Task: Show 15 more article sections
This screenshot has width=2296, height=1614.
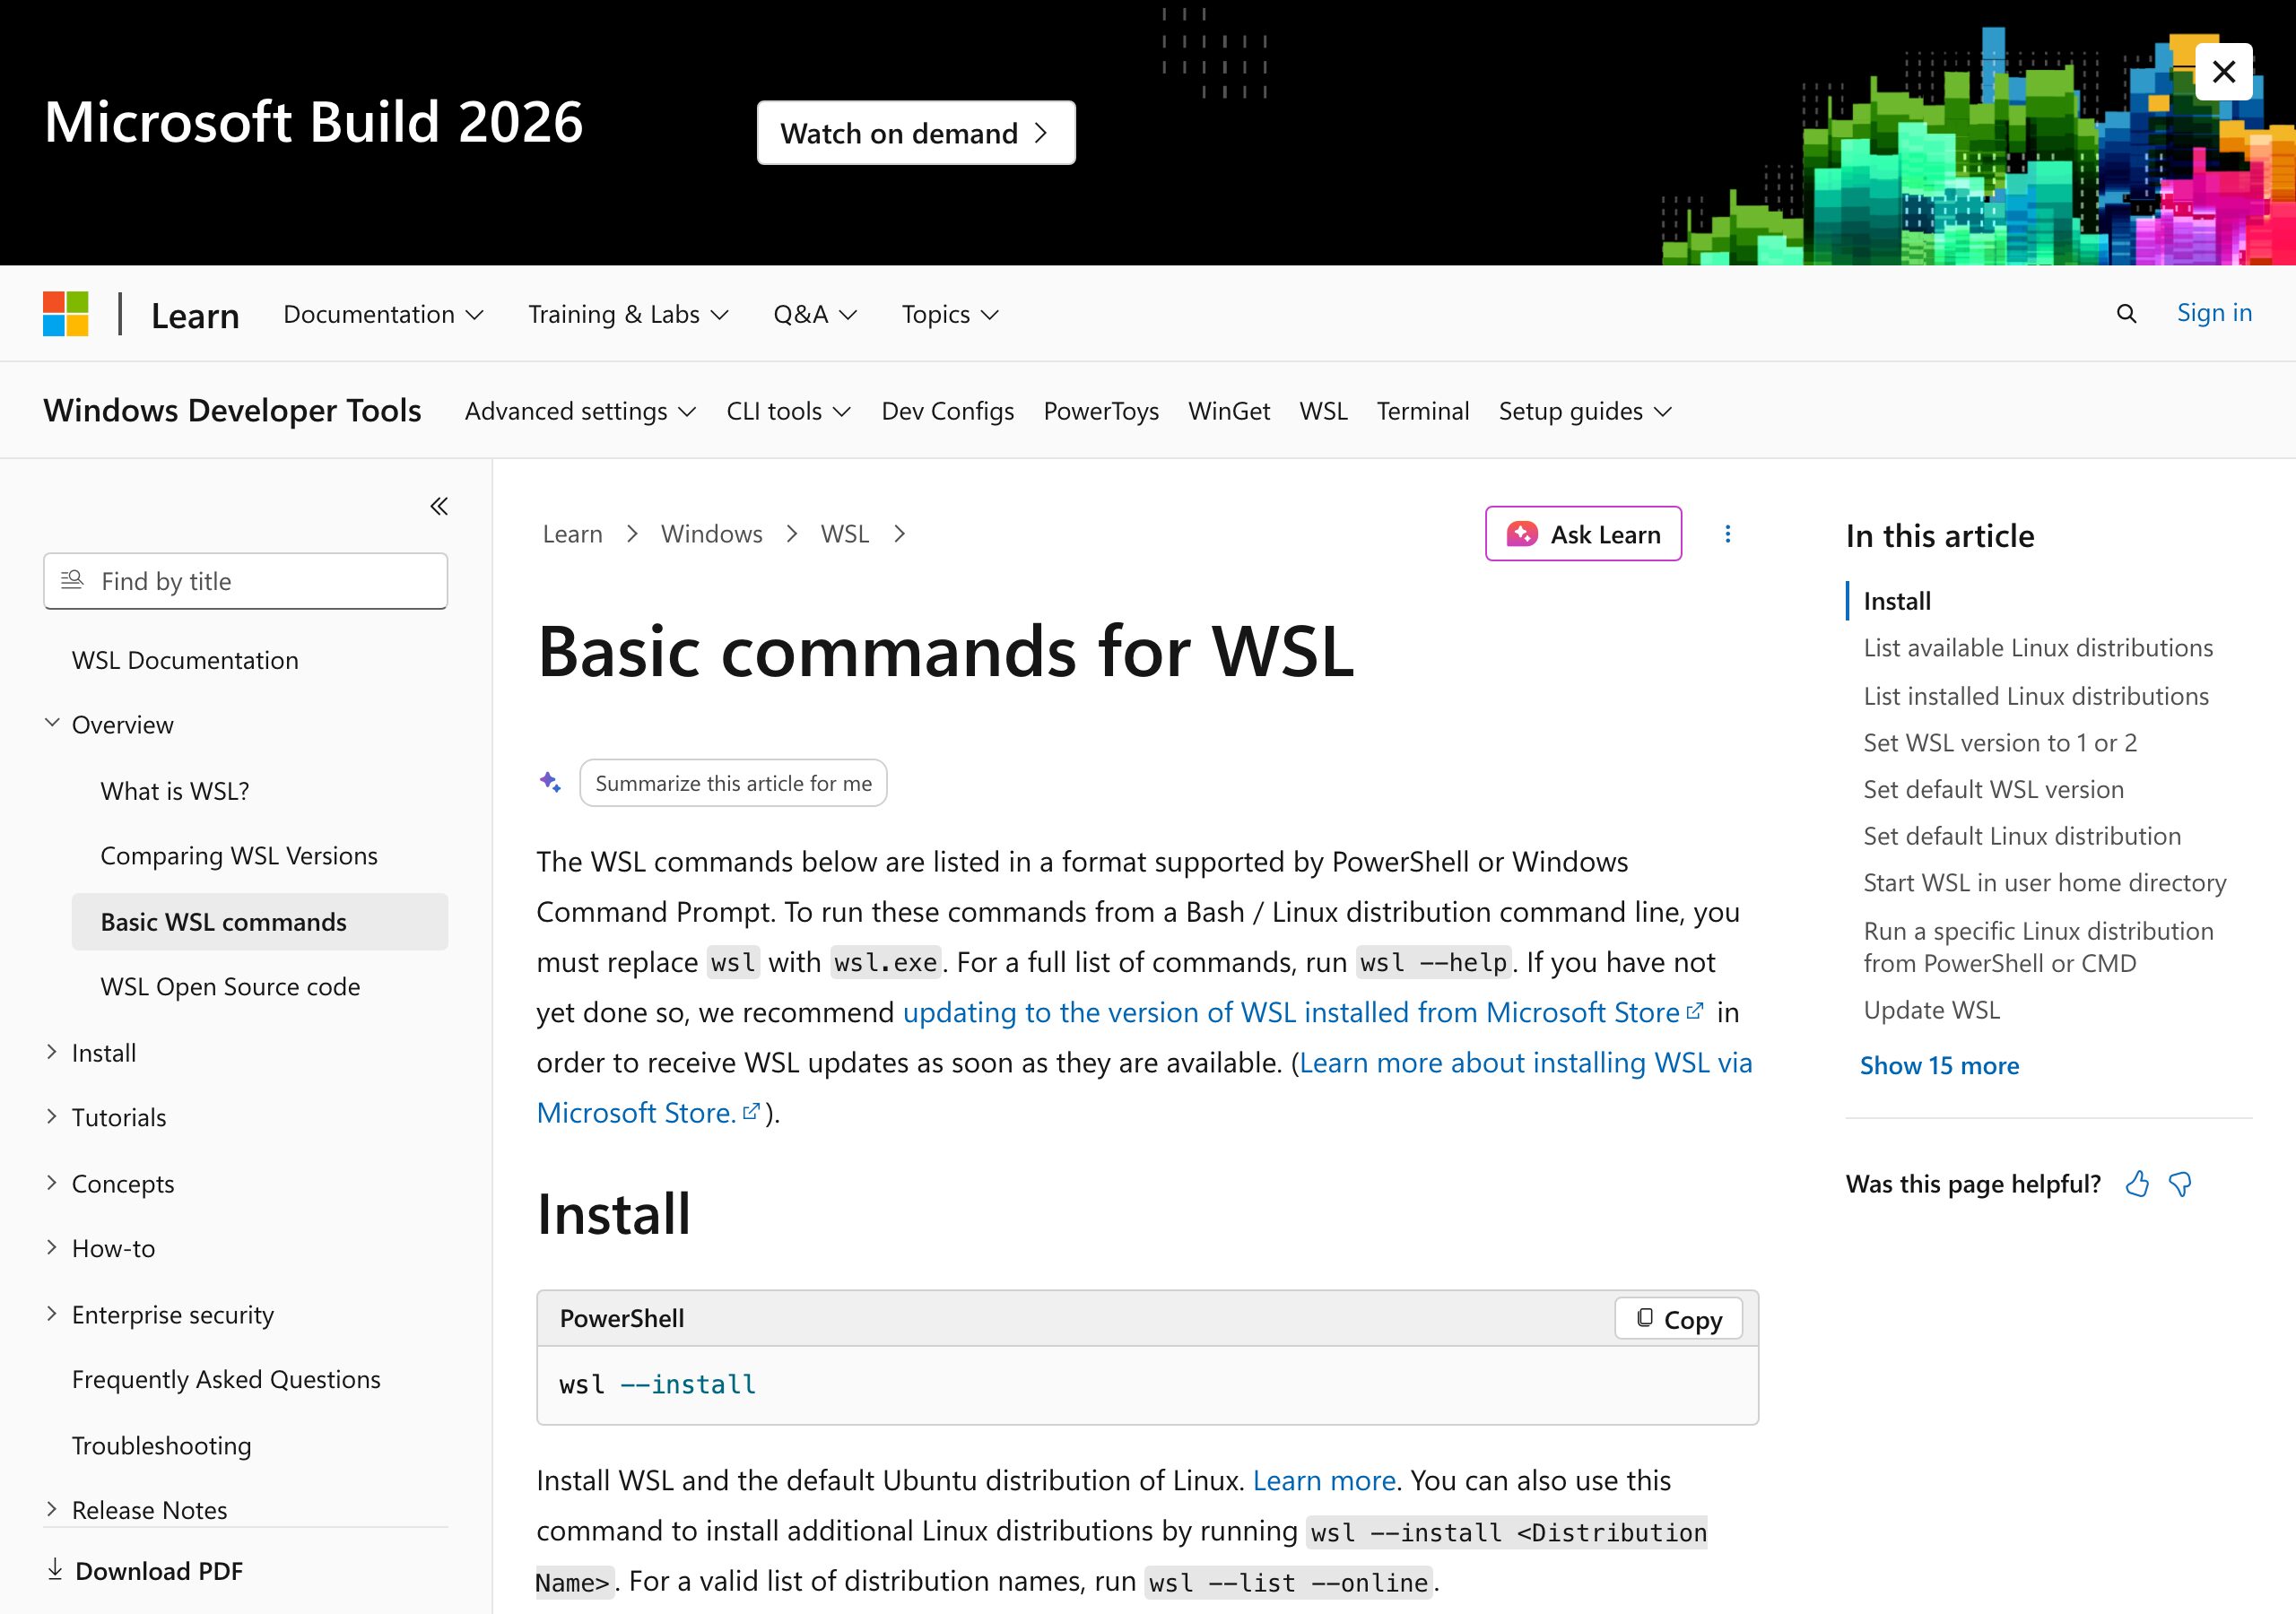Action: 1939,1065
